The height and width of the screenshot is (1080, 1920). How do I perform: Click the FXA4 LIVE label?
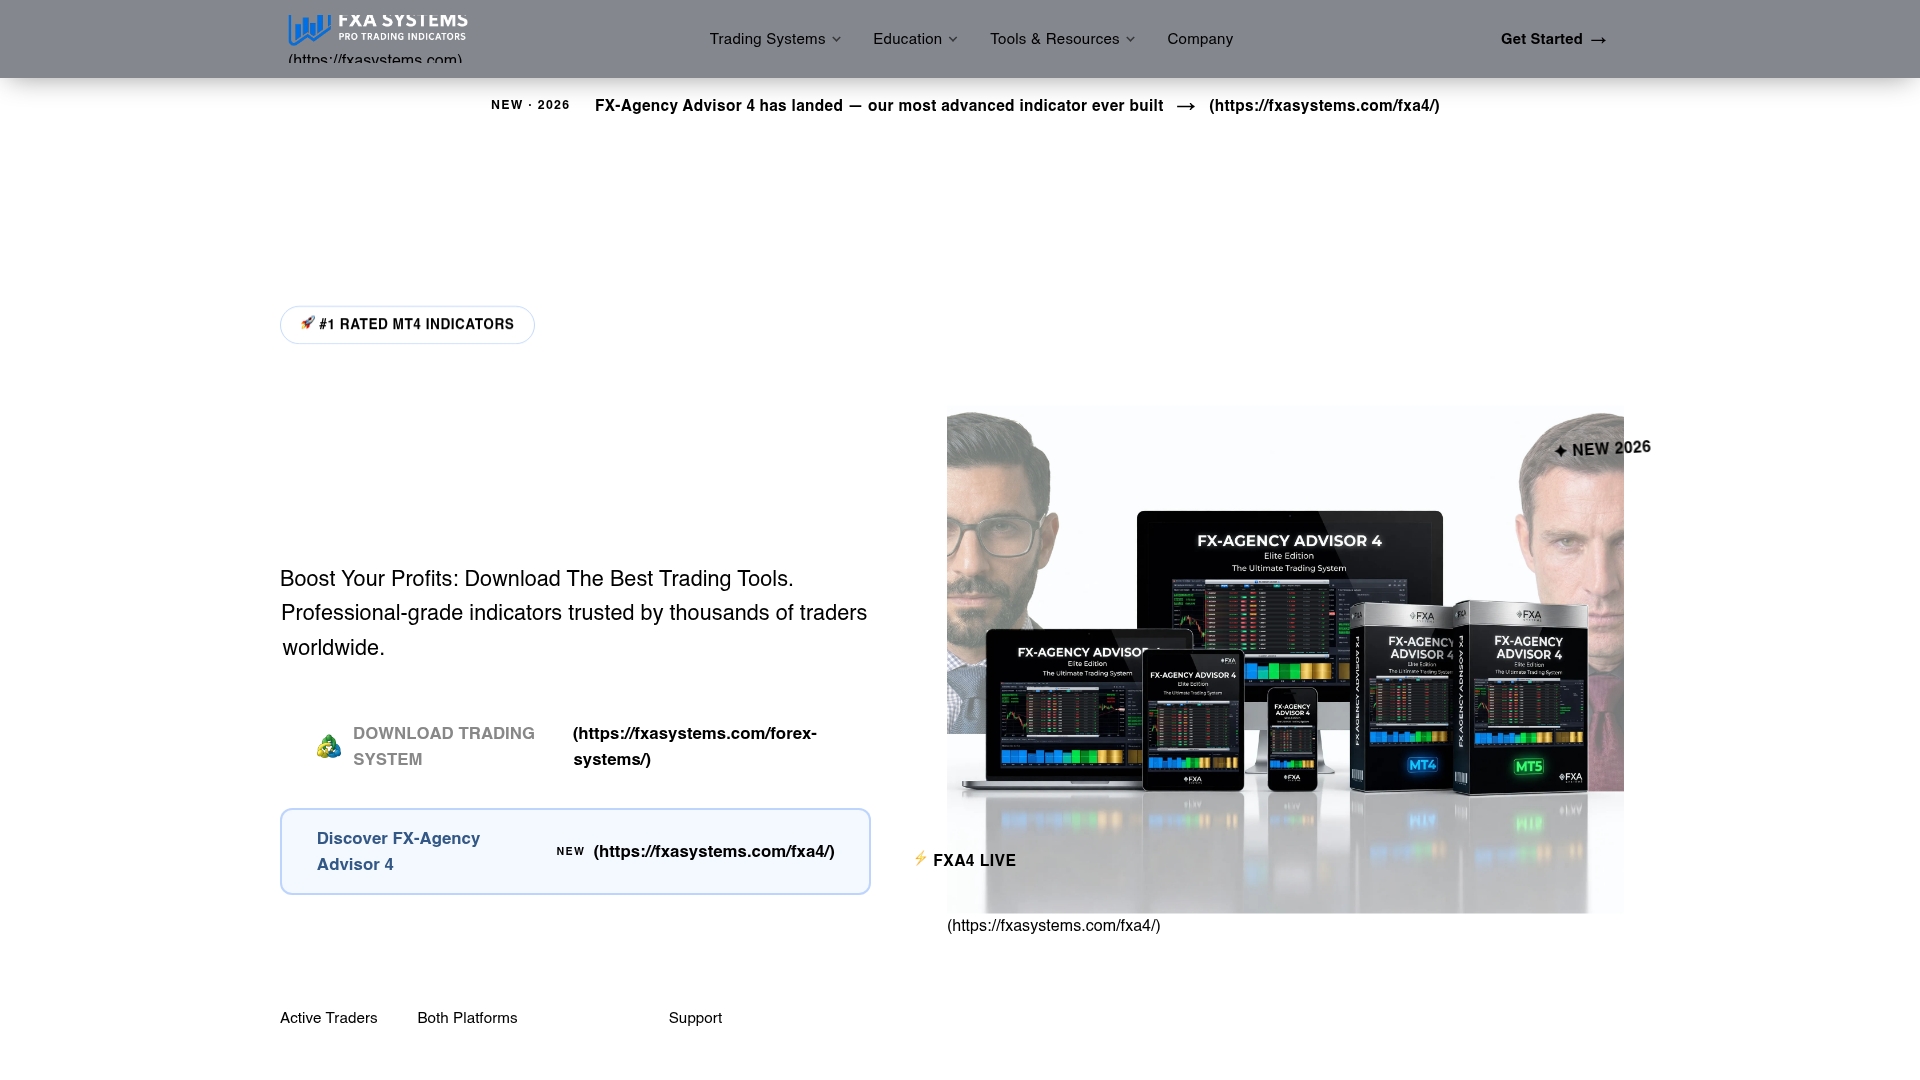tap(974, 860)
